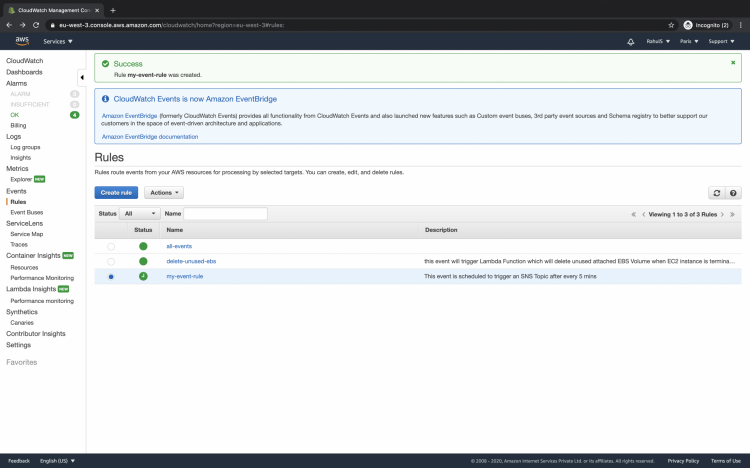Viewport: 750px width, 468px height.
Task: Open Dashboards in the sidebar
Action: 24,72
